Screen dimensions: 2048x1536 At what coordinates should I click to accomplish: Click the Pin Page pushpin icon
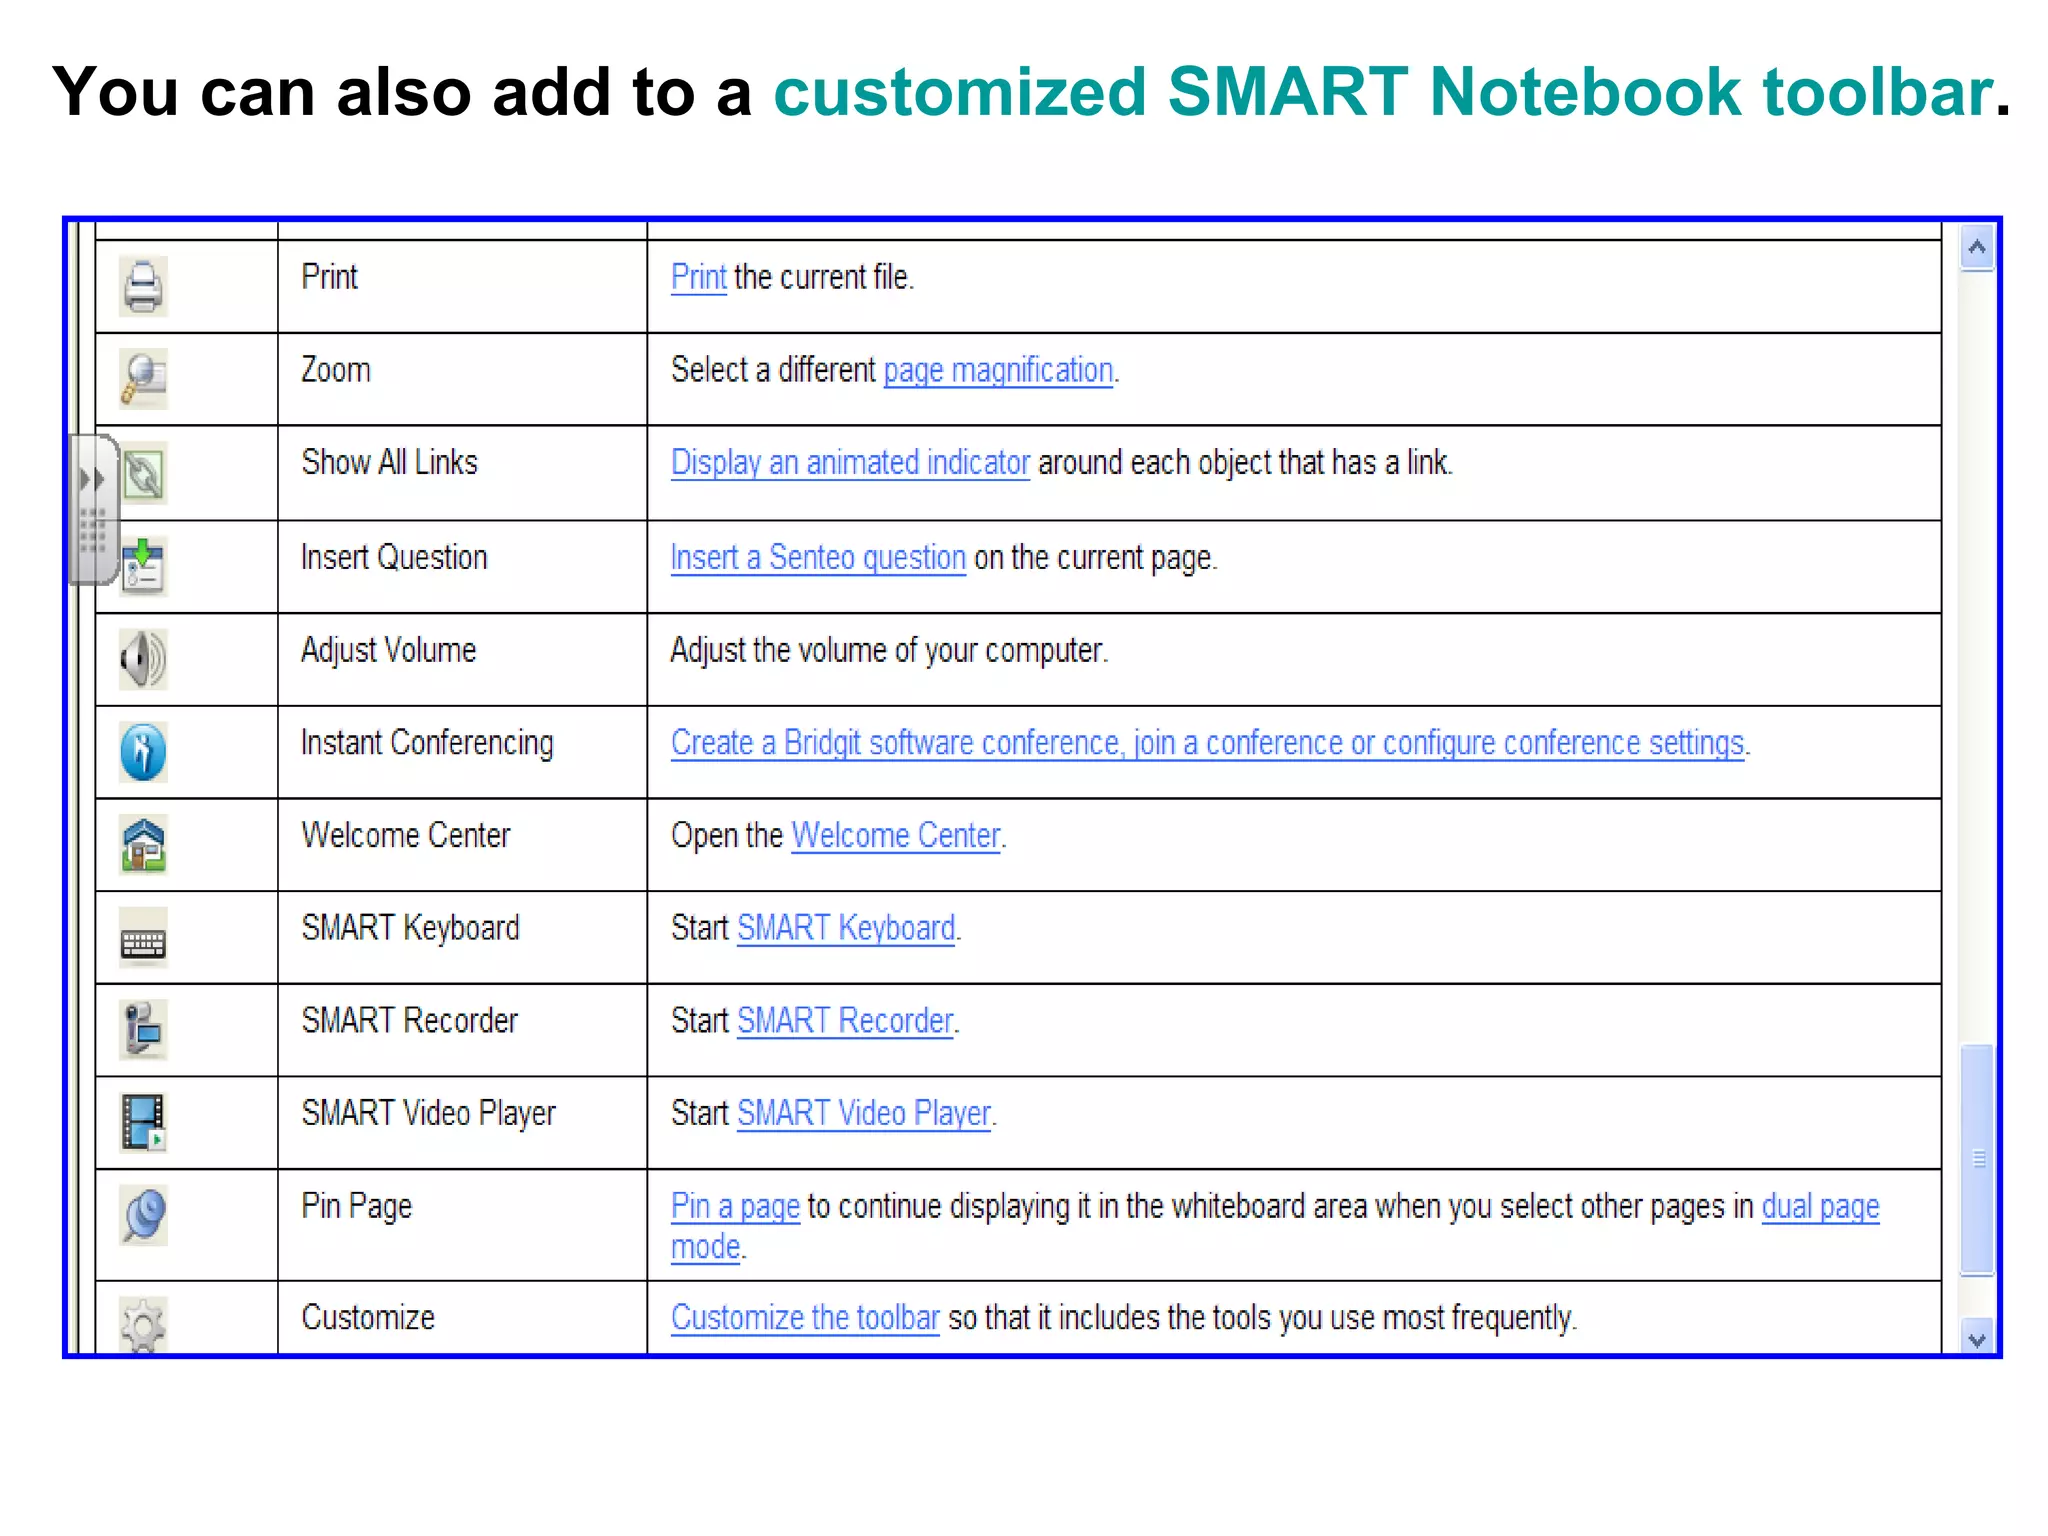pyautogui.click(x=143, y=1215)
